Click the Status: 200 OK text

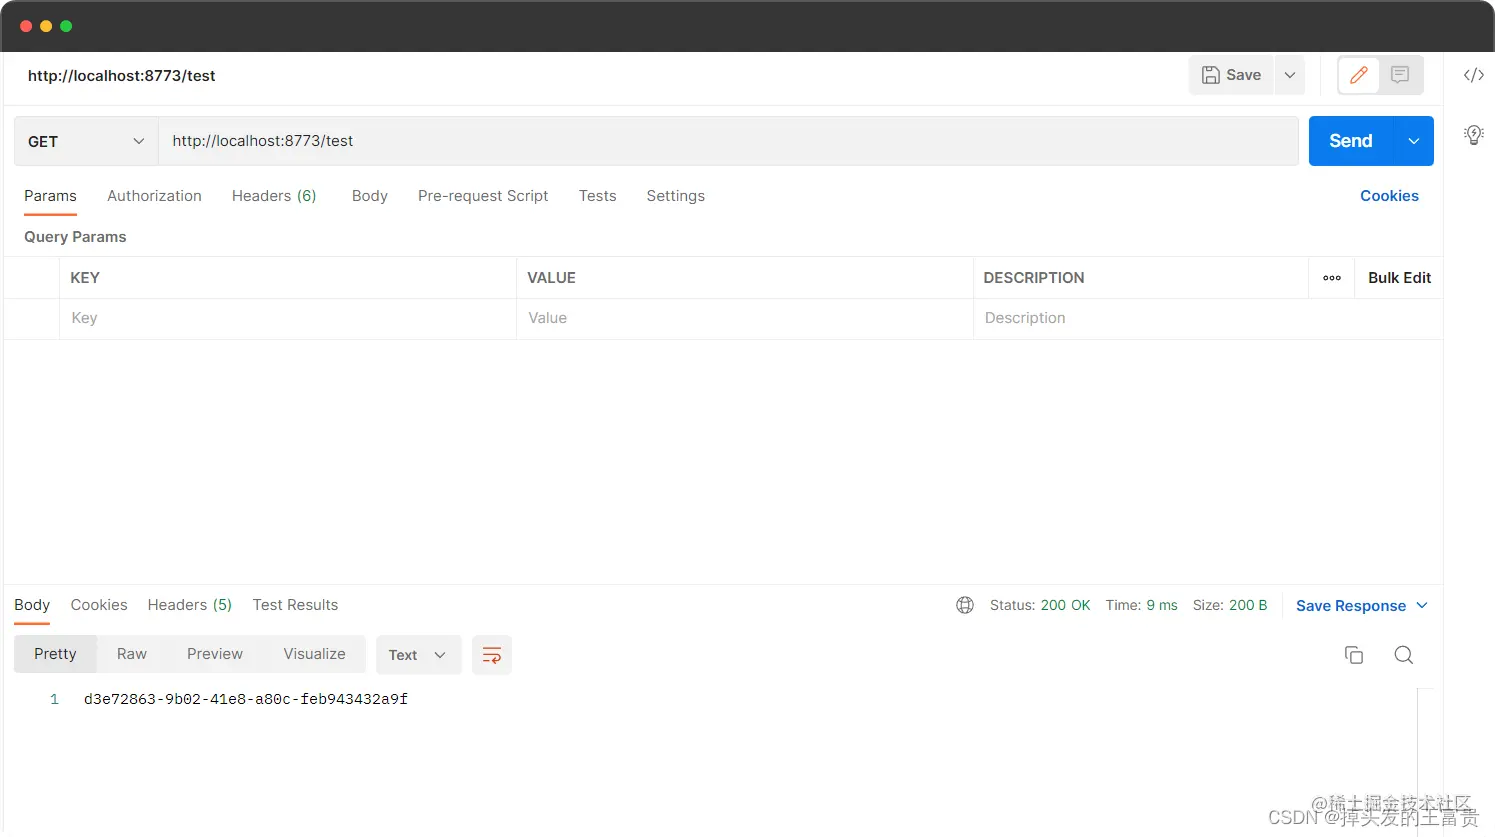[1040, 605]
